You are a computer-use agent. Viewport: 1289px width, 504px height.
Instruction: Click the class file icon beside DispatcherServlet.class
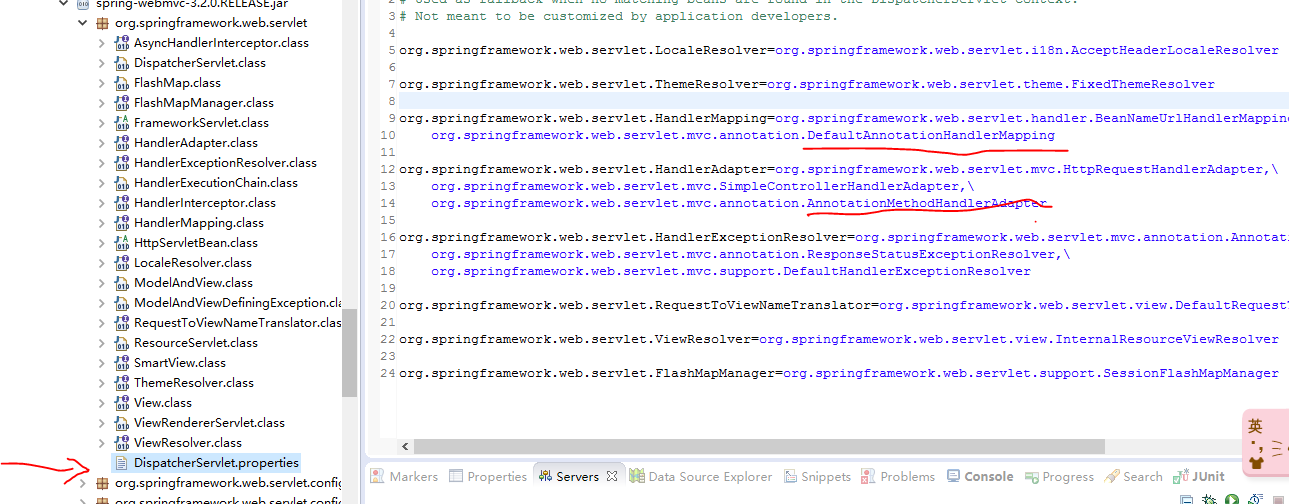pyautogui.click(x=122, y=63)
